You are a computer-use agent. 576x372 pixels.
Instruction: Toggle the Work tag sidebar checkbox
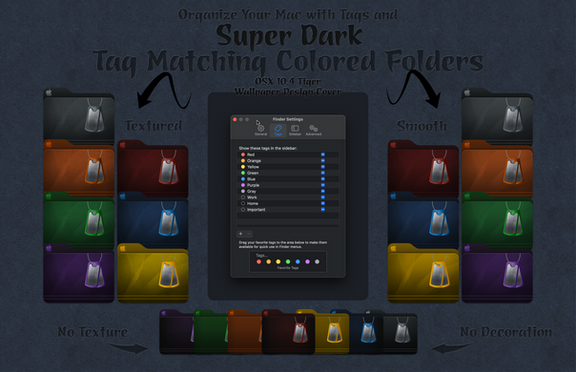click(x=323, y=197)
